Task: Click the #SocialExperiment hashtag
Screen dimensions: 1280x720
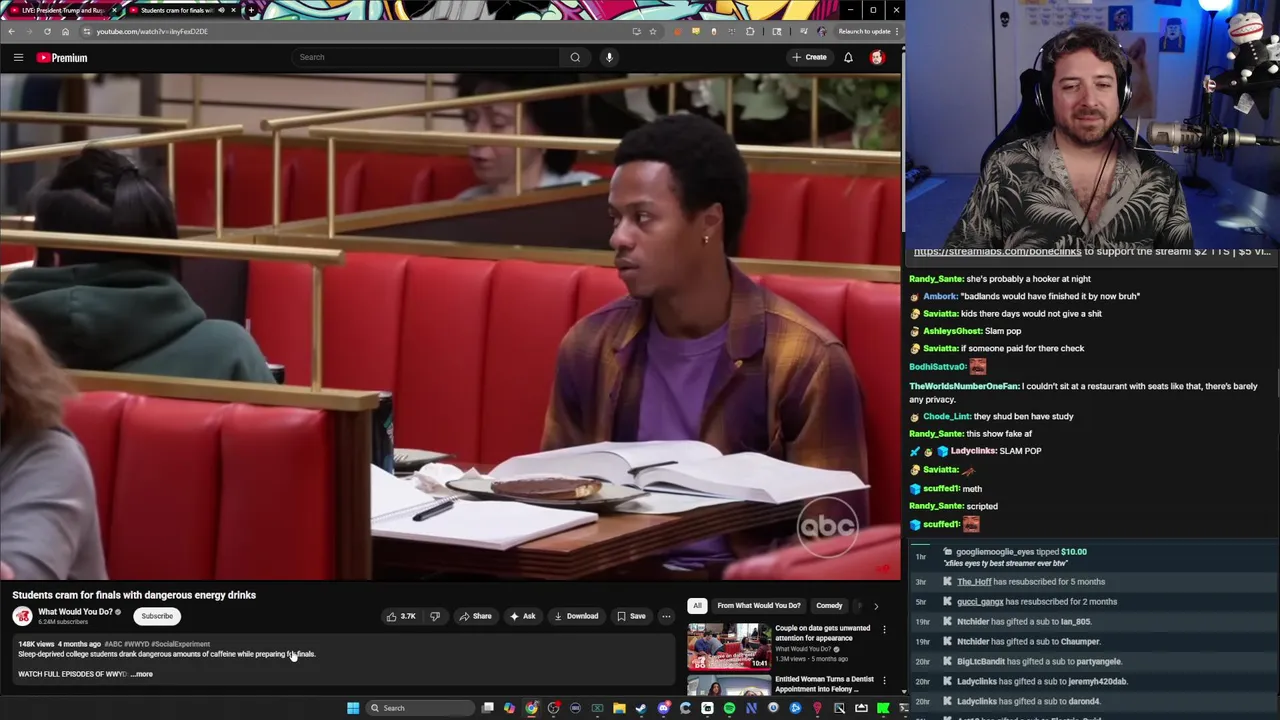Action: click(x=181, y=644)
